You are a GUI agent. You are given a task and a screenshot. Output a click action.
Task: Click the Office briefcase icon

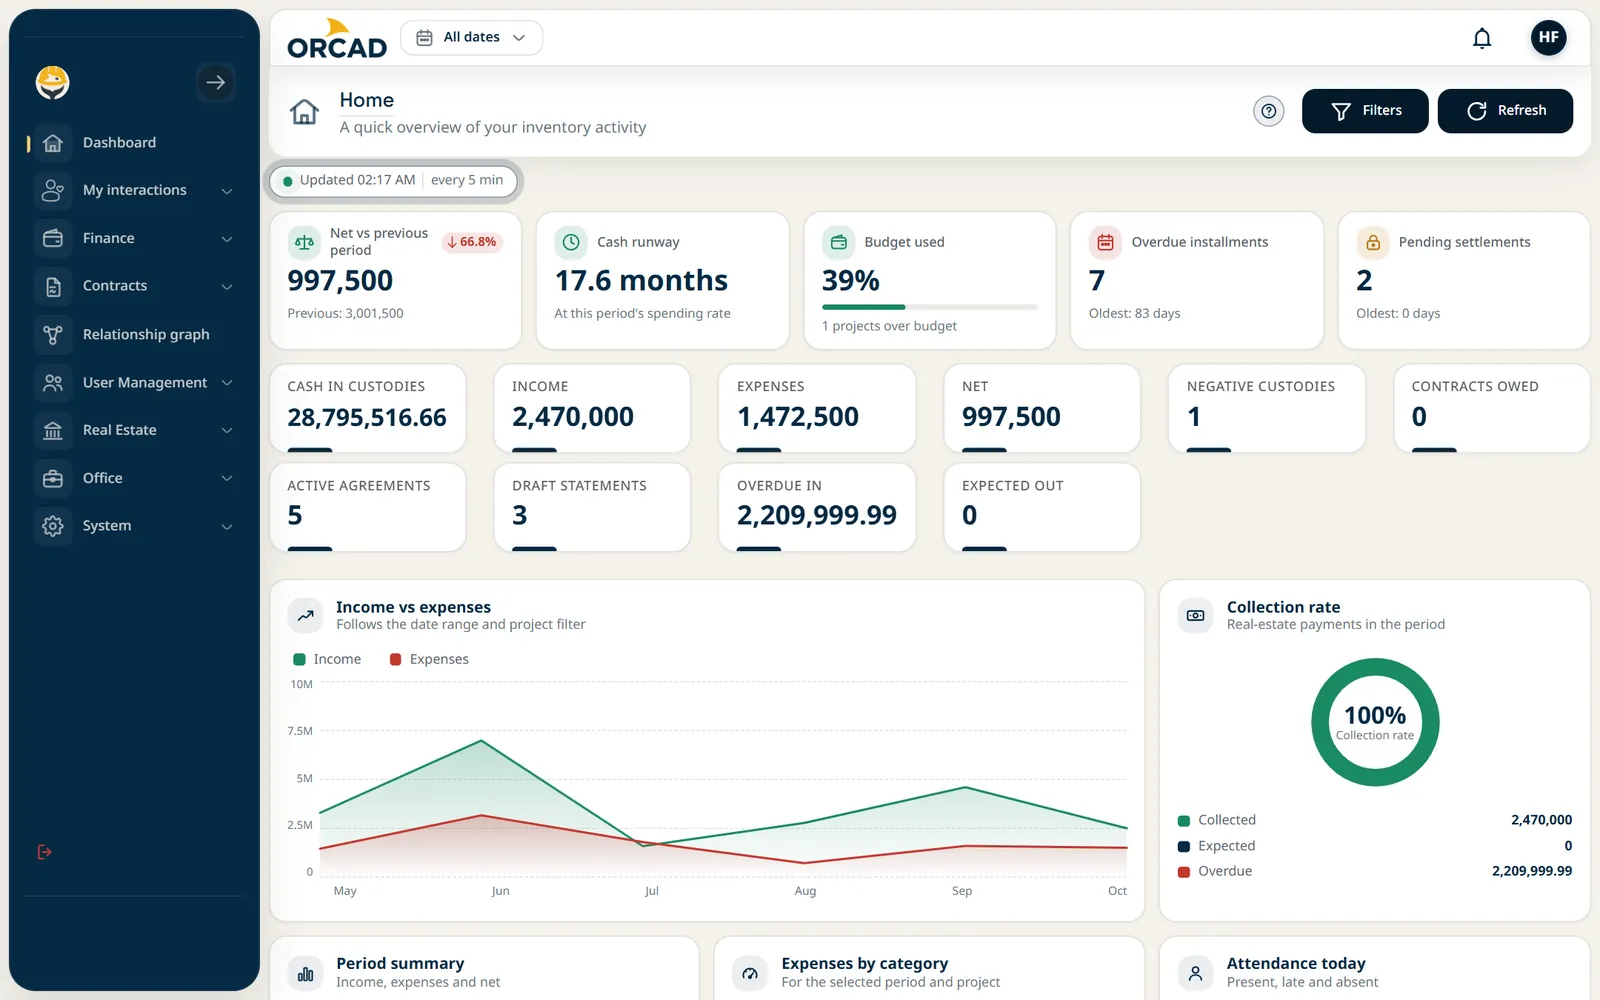coord(53,479)
